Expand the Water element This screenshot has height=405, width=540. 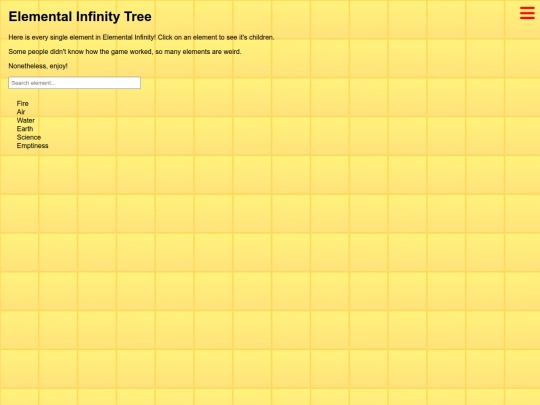click(x=25, y=120)
